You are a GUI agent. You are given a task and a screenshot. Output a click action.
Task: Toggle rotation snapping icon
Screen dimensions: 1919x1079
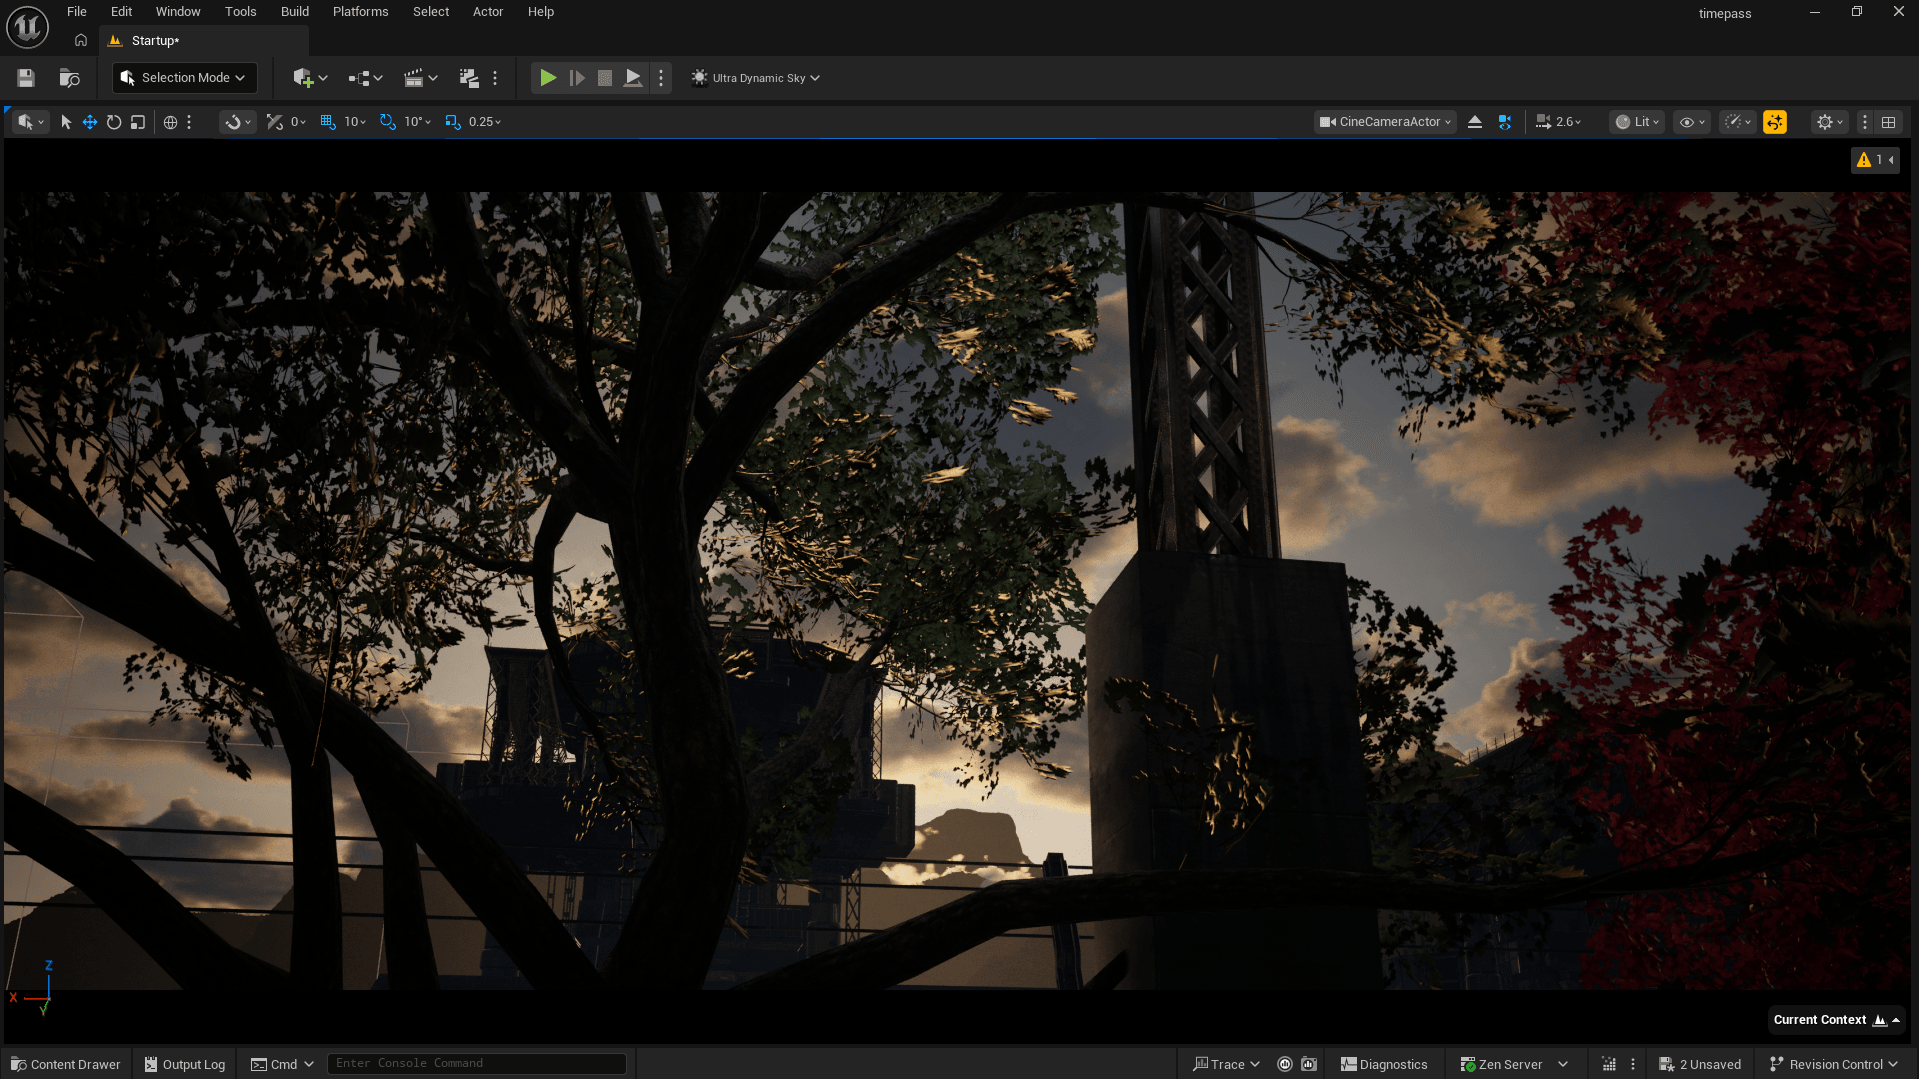coord(388,122)
